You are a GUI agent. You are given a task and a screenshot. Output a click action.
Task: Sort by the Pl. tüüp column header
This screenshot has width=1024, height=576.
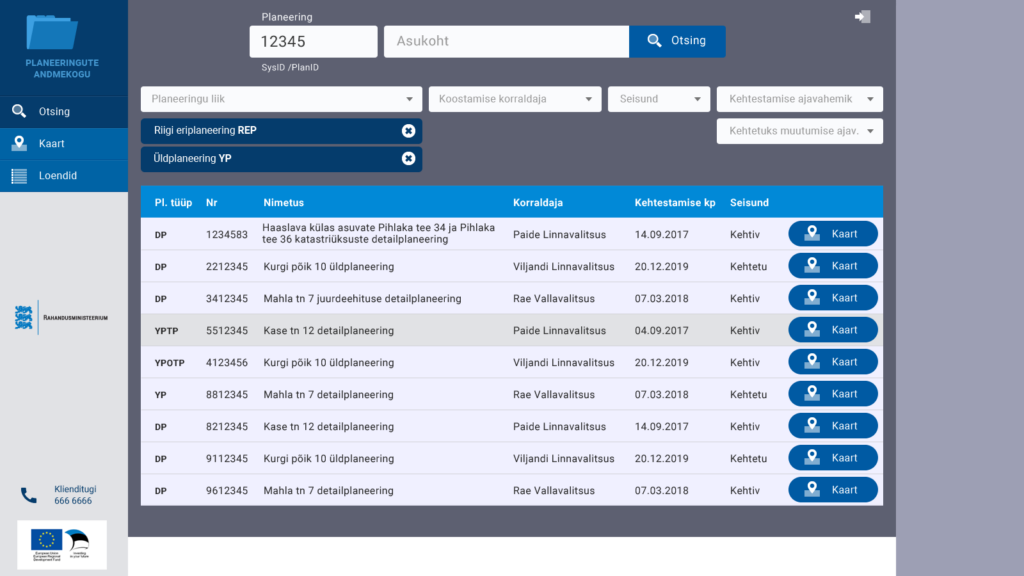coord(173,202)
